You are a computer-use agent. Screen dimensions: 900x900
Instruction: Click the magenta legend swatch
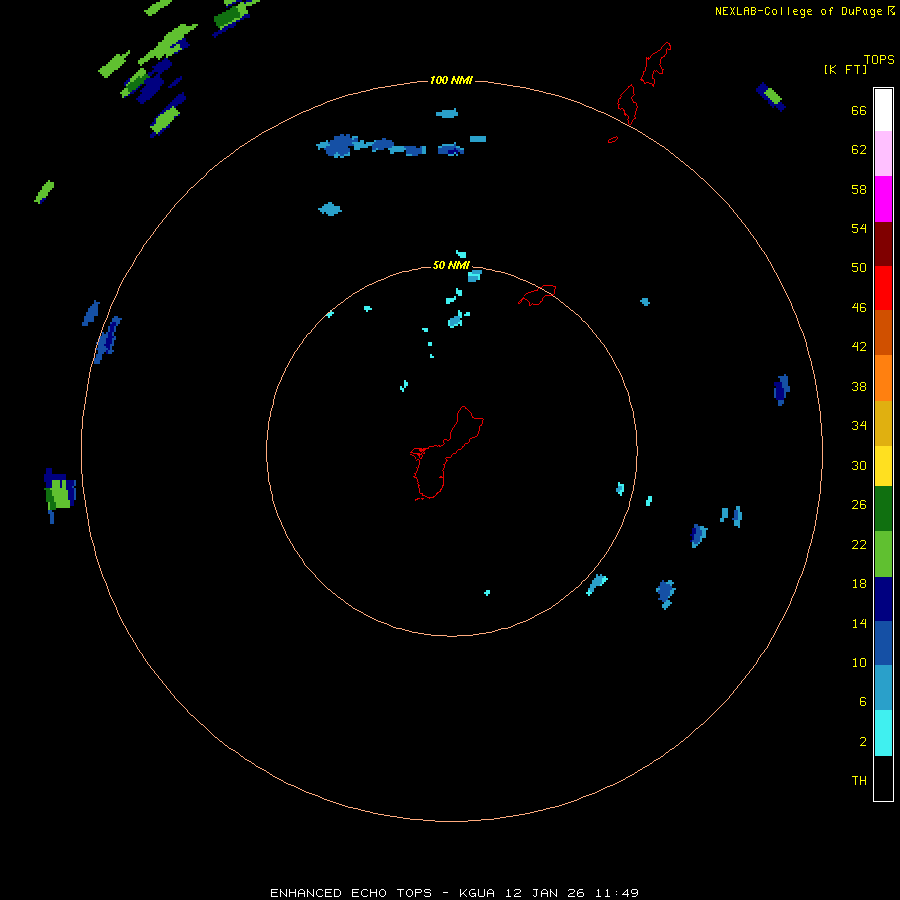[883, 199]
